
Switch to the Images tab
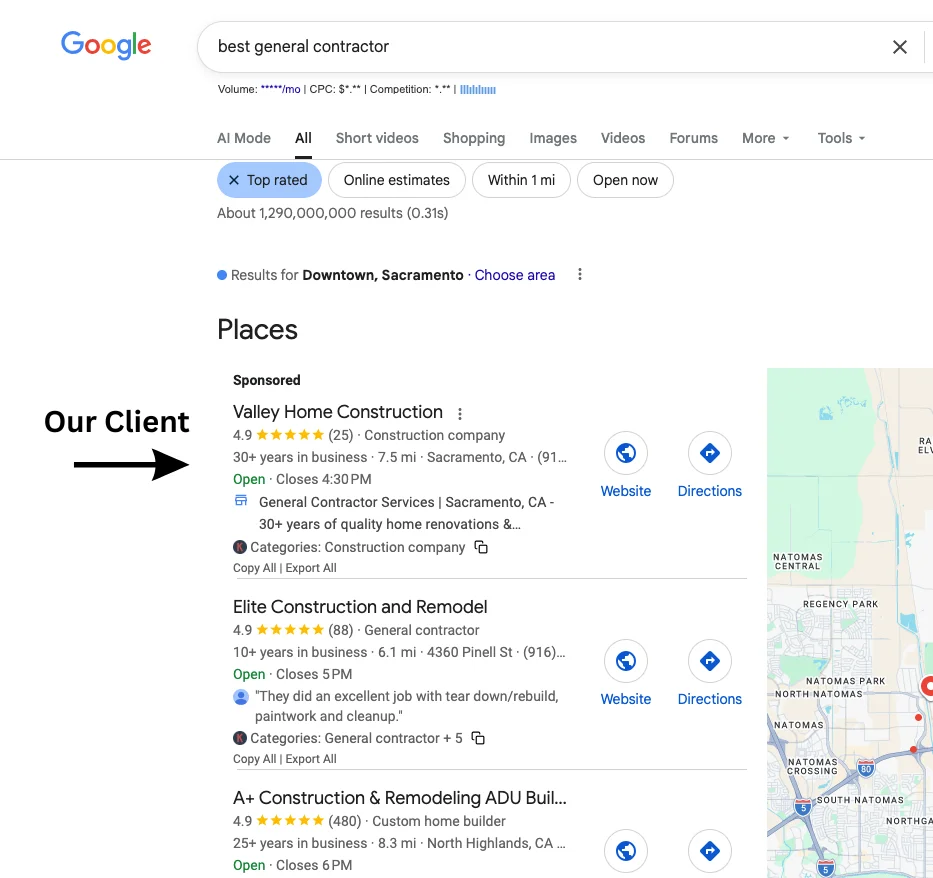553,138
